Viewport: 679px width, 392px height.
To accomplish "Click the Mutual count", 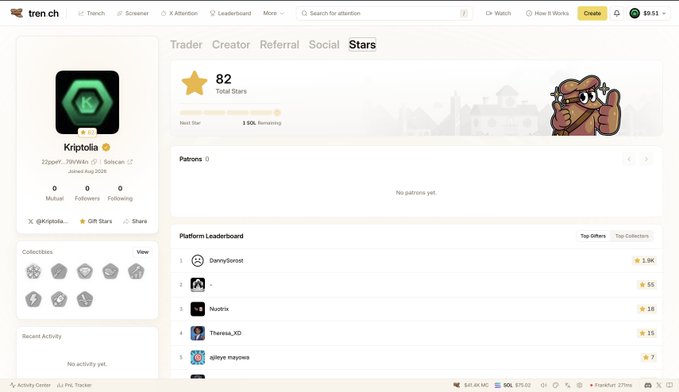I will (55, 193).
